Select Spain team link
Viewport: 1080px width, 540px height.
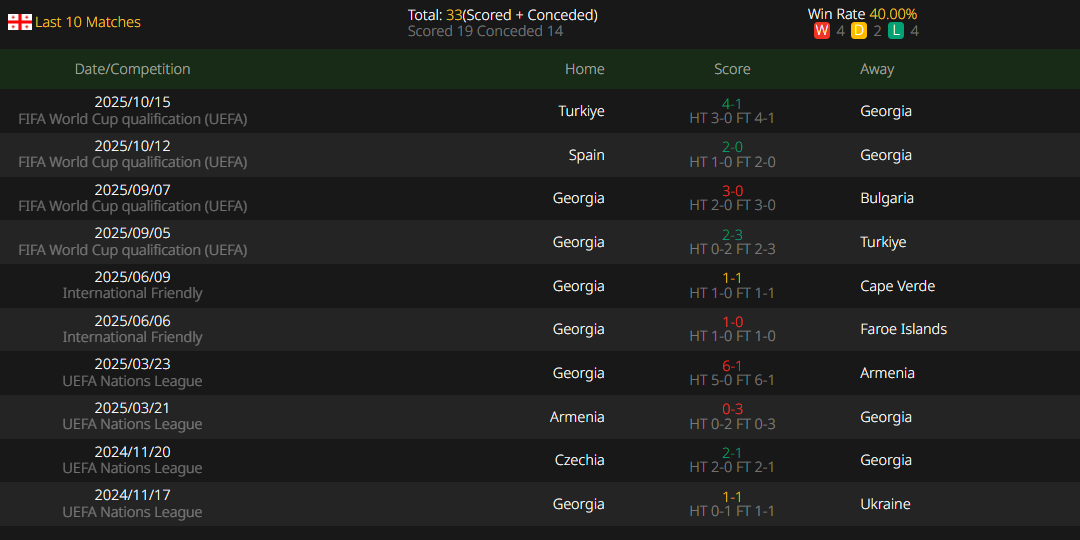coord(586,155)
